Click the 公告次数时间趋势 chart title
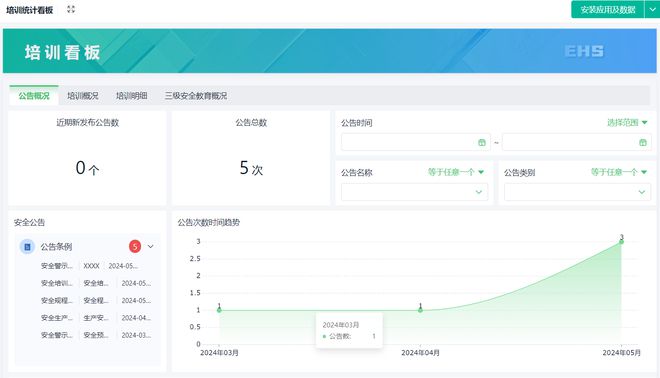The height and width of the screenshot is (378, 660). point(209,222)
